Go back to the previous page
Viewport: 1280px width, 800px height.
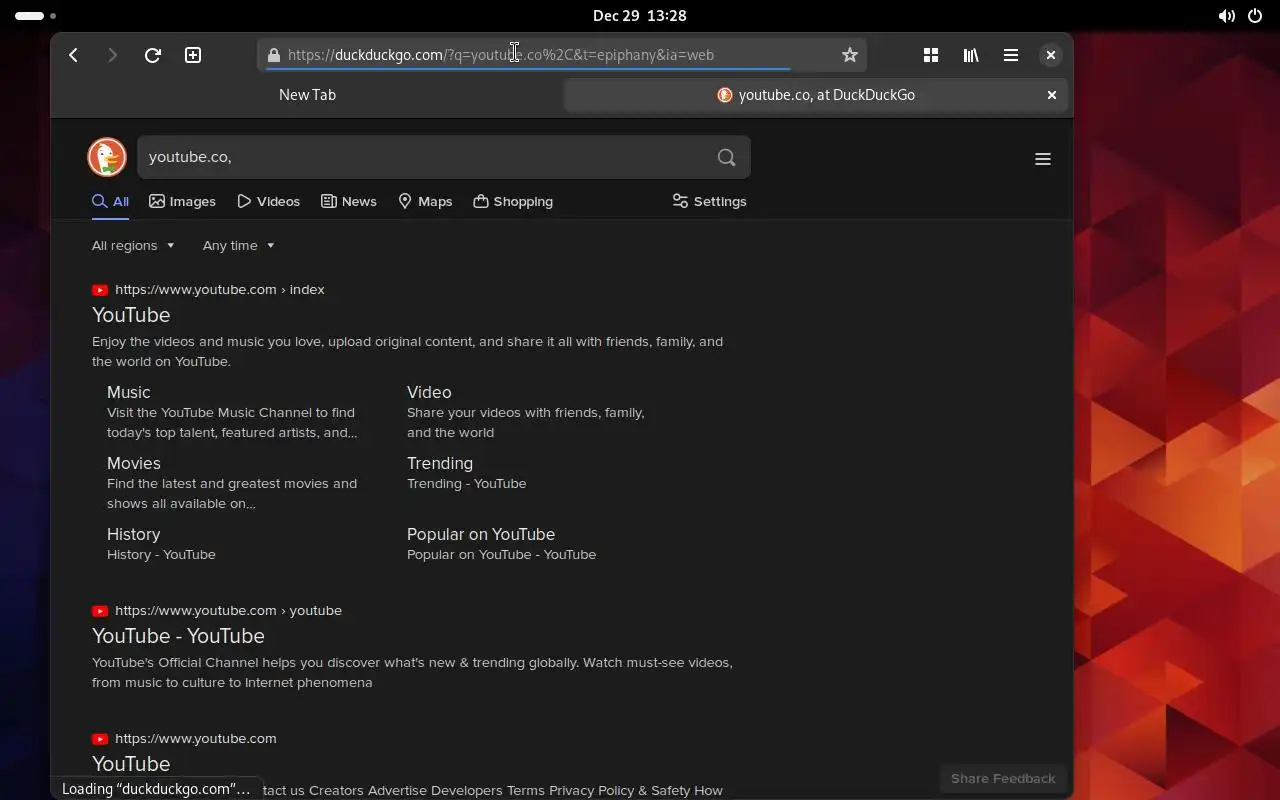(x=73, y=55)
